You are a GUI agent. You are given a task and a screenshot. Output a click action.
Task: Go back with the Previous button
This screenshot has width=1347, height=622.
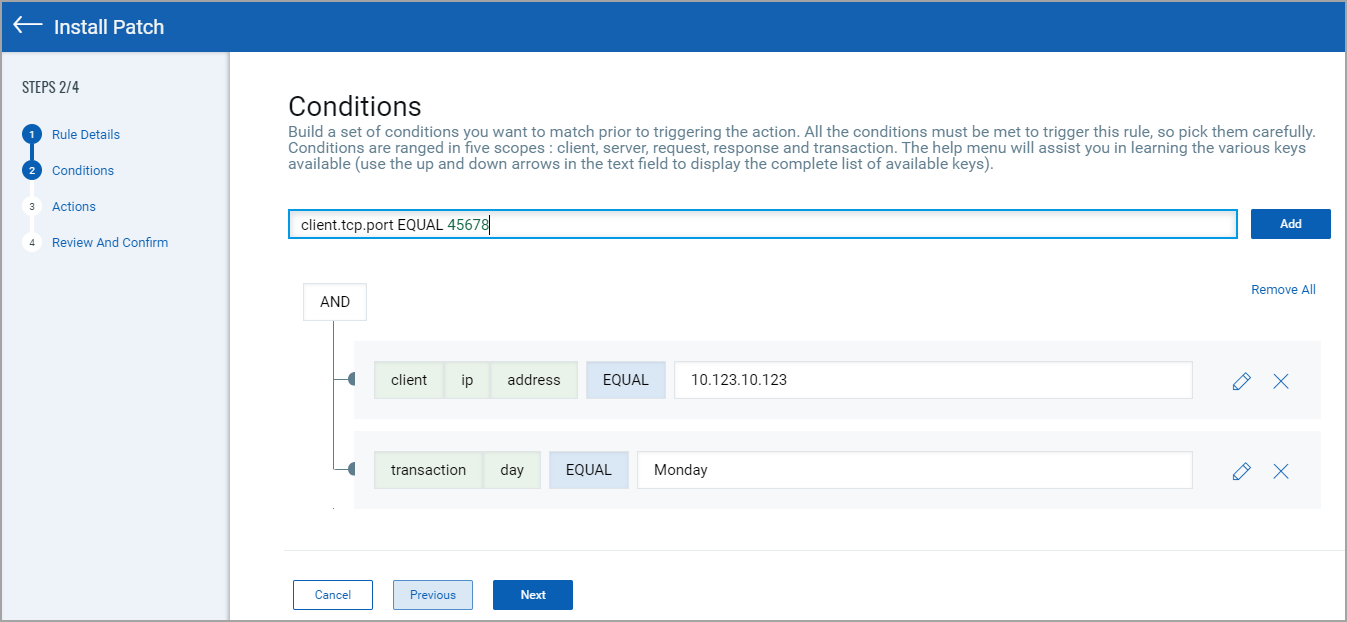pyautogui.click(x=433, y=595)
